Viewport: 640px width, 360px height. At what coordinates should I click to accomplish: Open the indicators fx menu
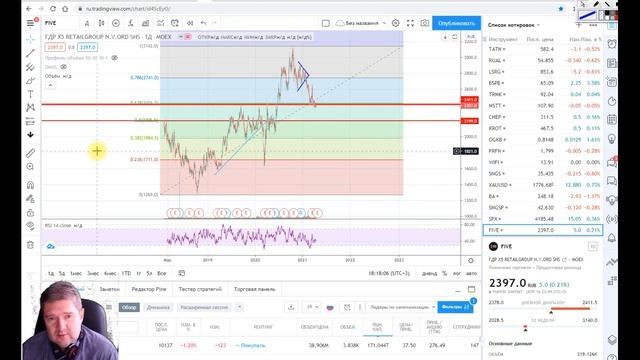pyautogui.click(x=131, y=23)
